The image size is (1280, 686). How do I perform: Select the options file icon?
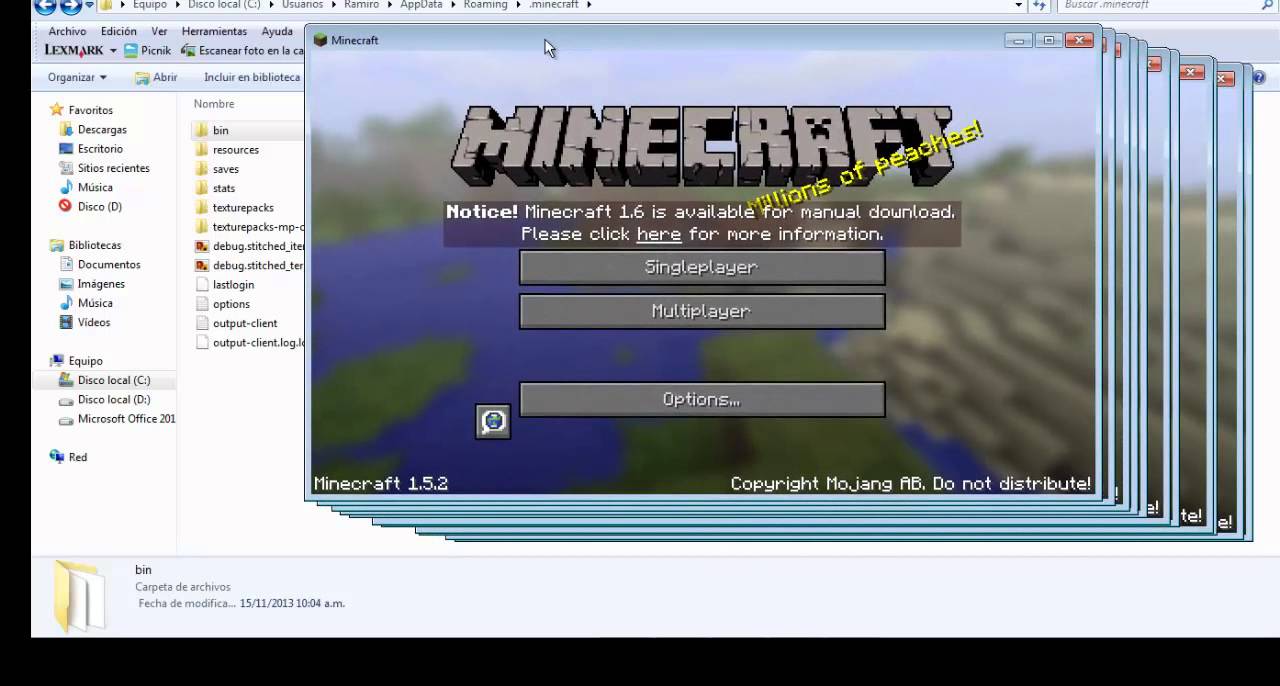[201, 304]
